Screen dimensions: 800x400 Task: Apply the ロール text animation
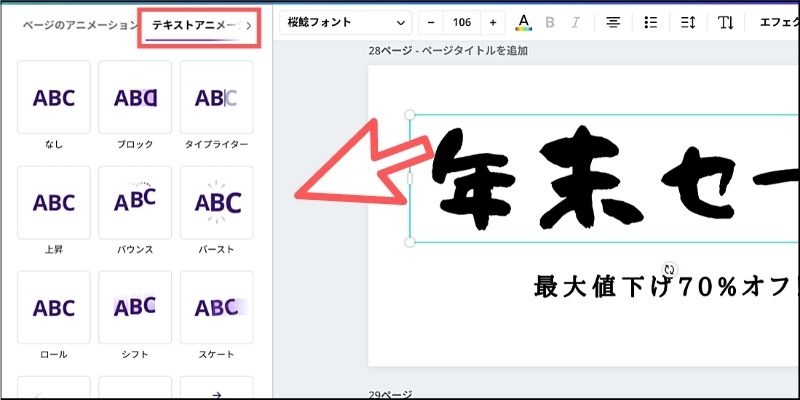click(x=54, y=307)
